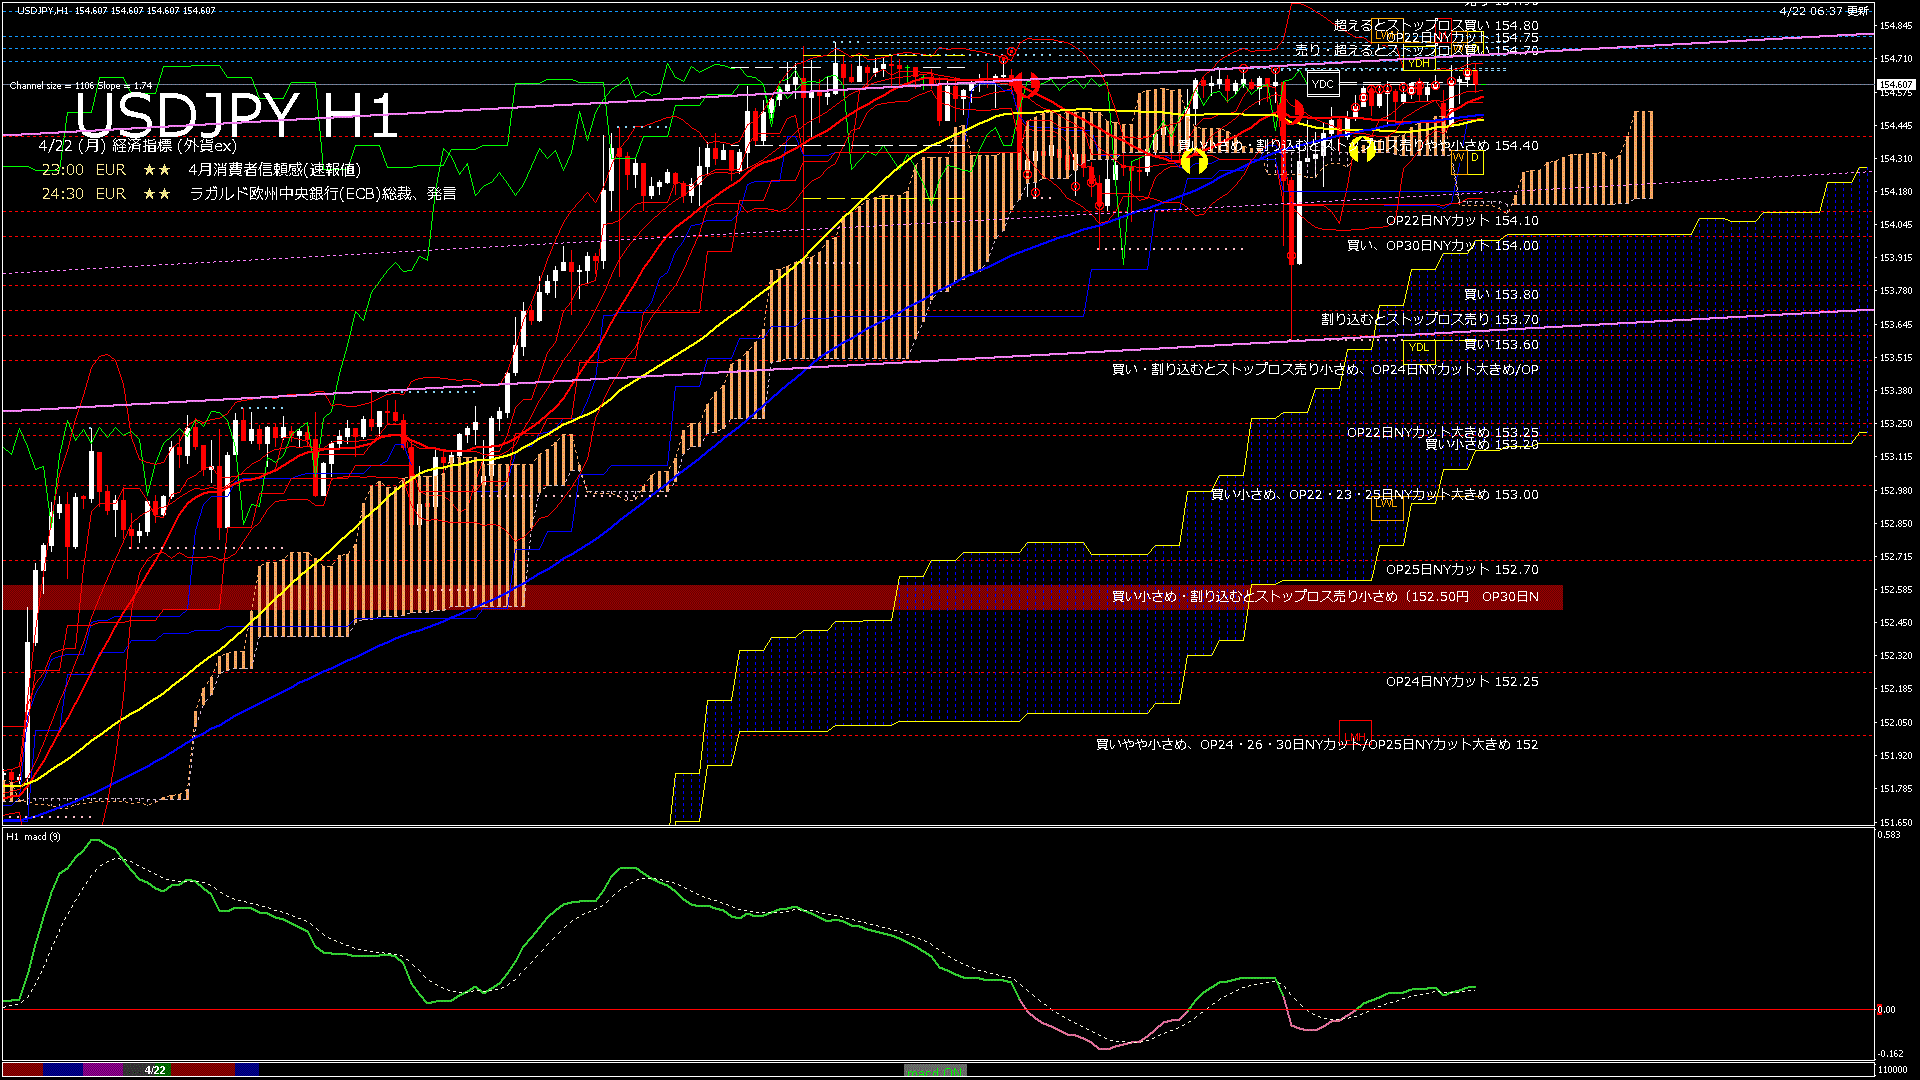Click the orange W pivot box
This screenshot has height=1080, width=1920.
(1458, 158)
